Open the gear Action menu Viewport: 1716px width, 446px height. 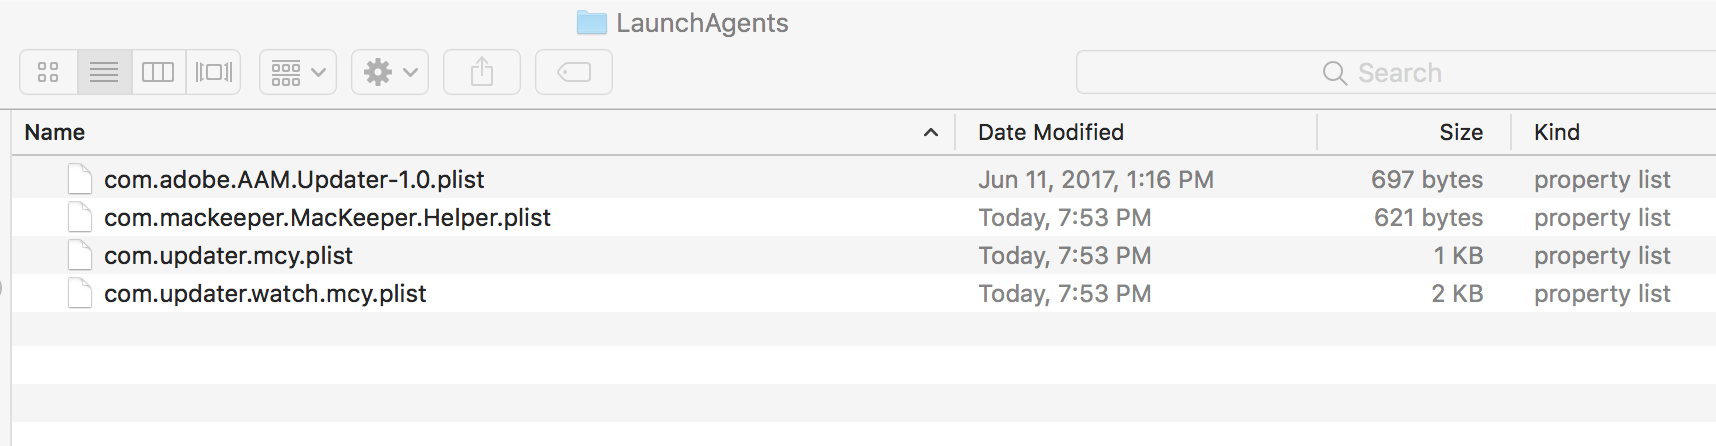(390, 72)
